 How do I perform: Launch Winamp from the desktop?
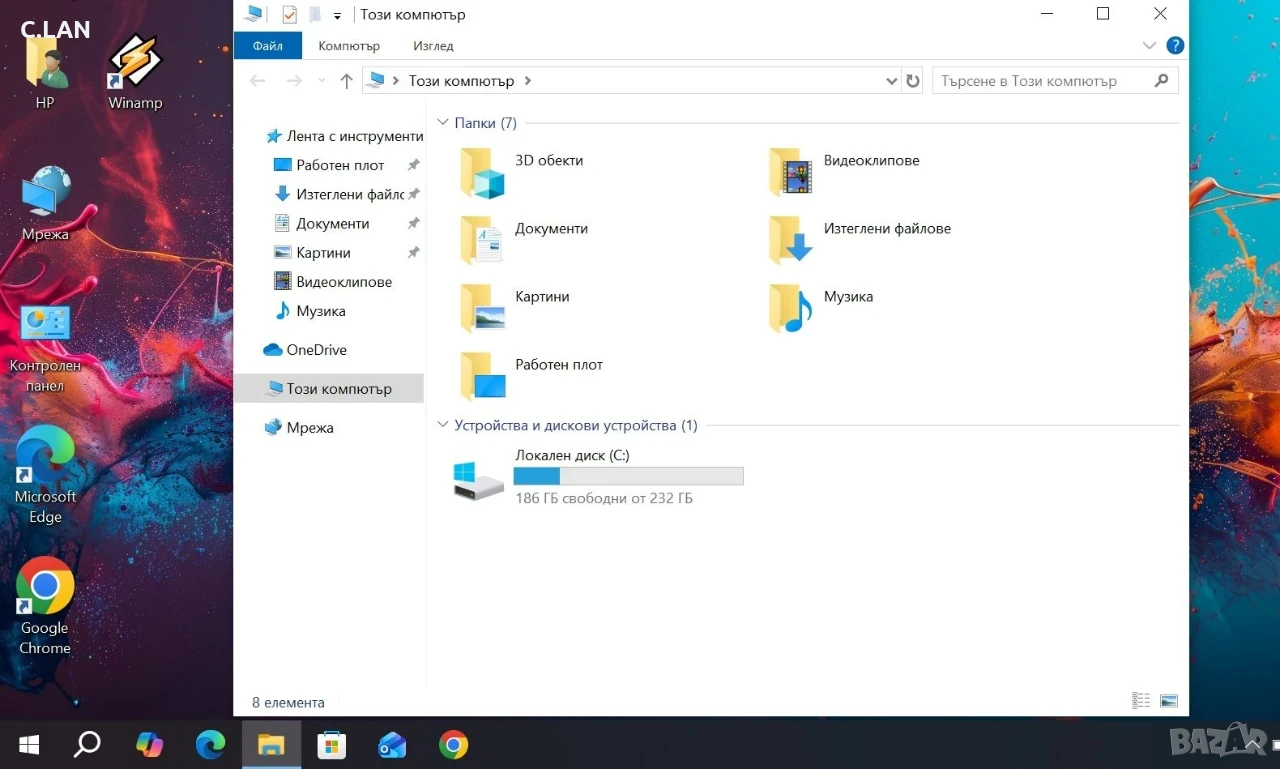click(135, 72)
